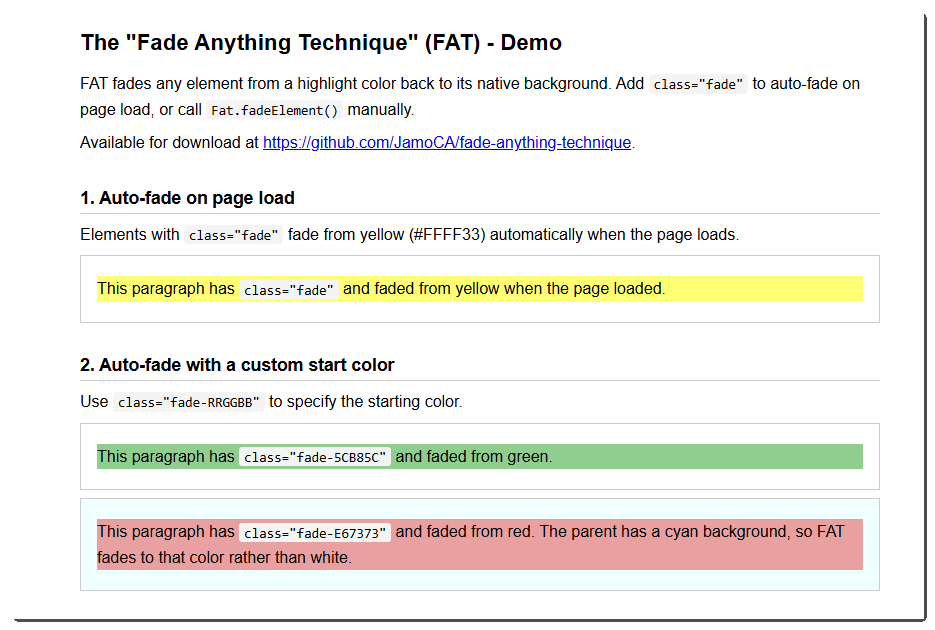Click the red highlighted fade paragraph
Viewport: 935px width, 630px height.
click(x=479, y=544)
